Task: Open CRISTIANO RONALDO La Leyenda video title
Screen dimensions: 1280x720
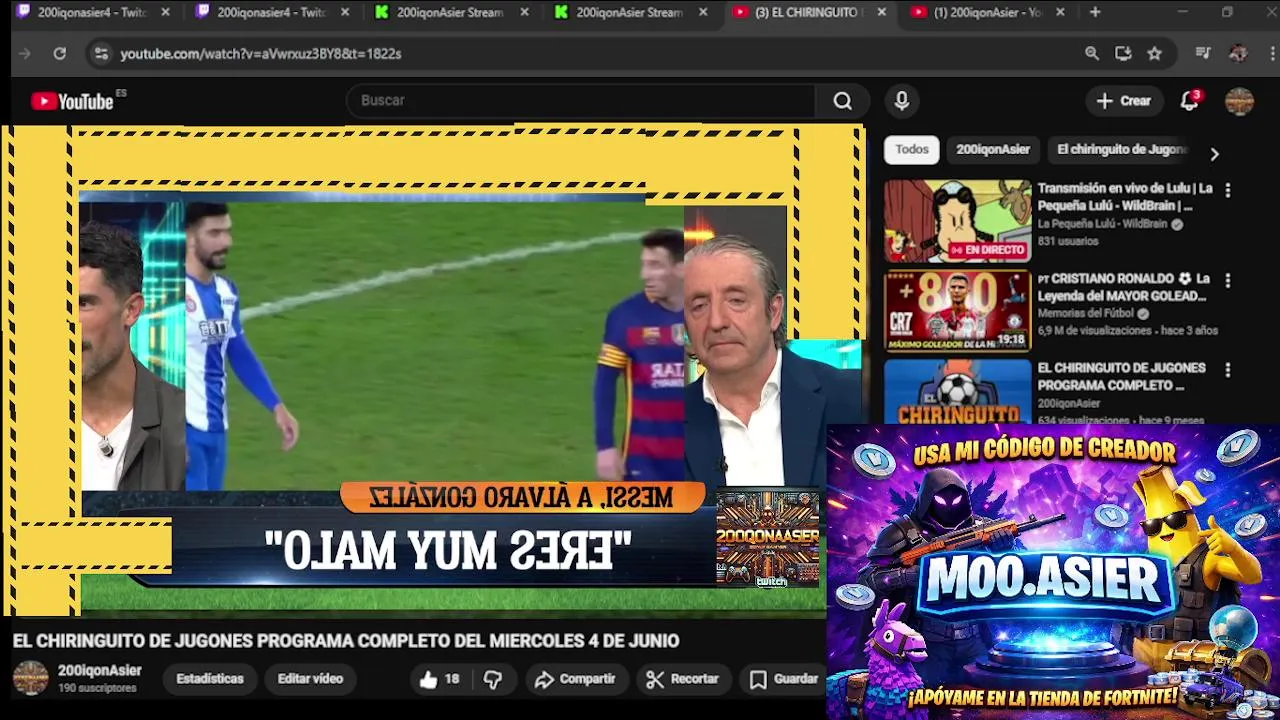Action: point(1124,287)
